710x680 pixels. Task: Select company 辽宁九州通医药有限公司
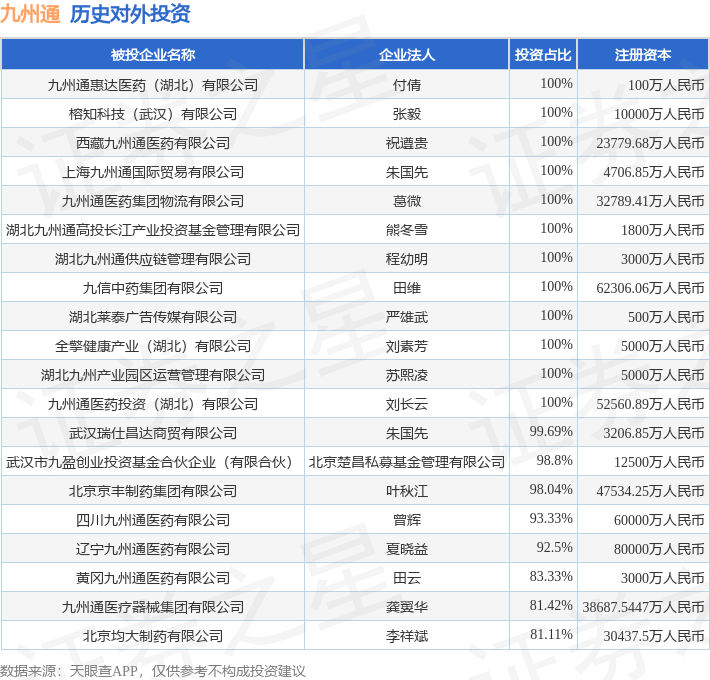(x=153, y=548)
